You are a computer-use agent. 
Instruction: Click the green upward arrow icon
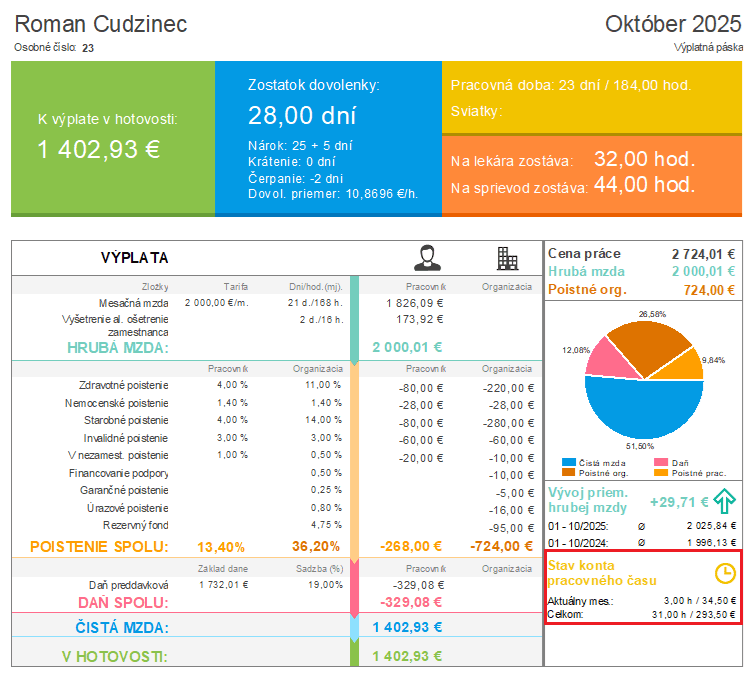click(x=725, y=500)
